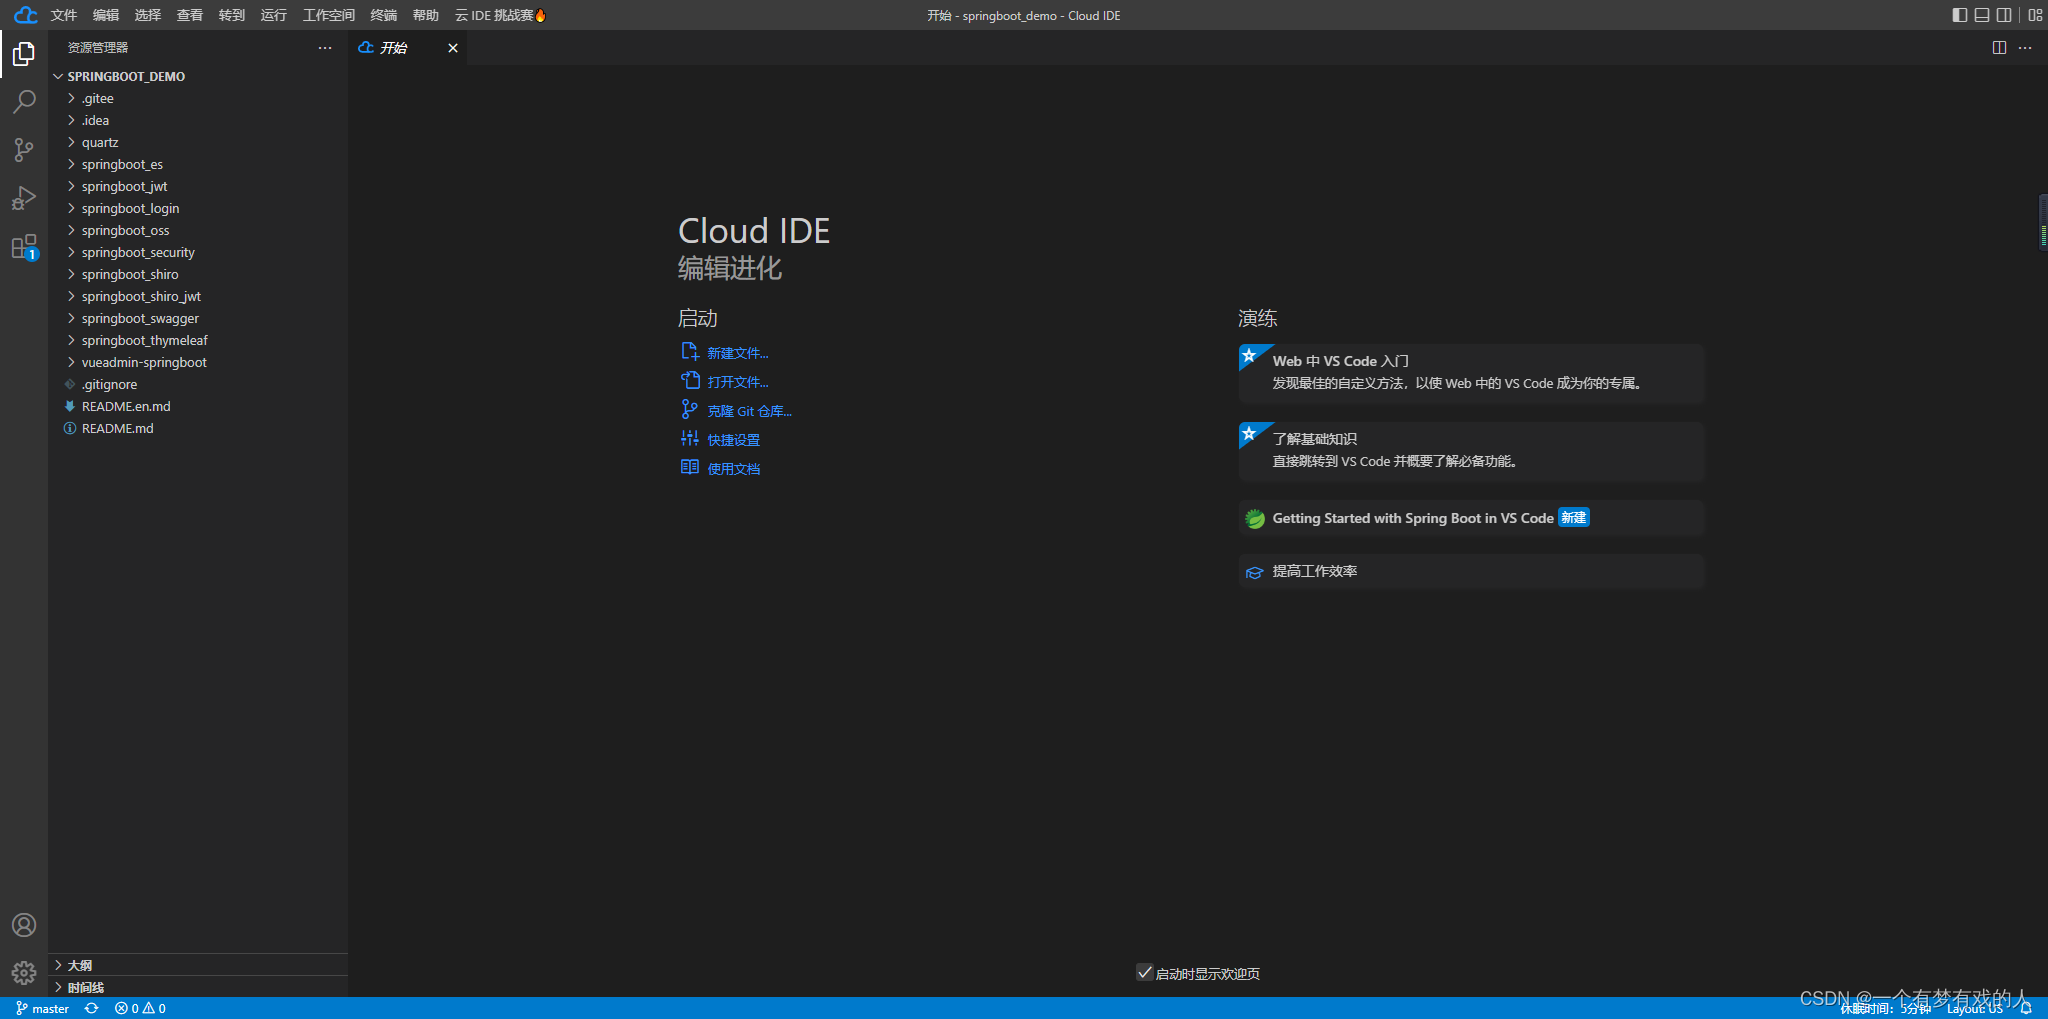
Task: Split the editor to the right
Action: pyautogui.click(x=1999, y=48)
